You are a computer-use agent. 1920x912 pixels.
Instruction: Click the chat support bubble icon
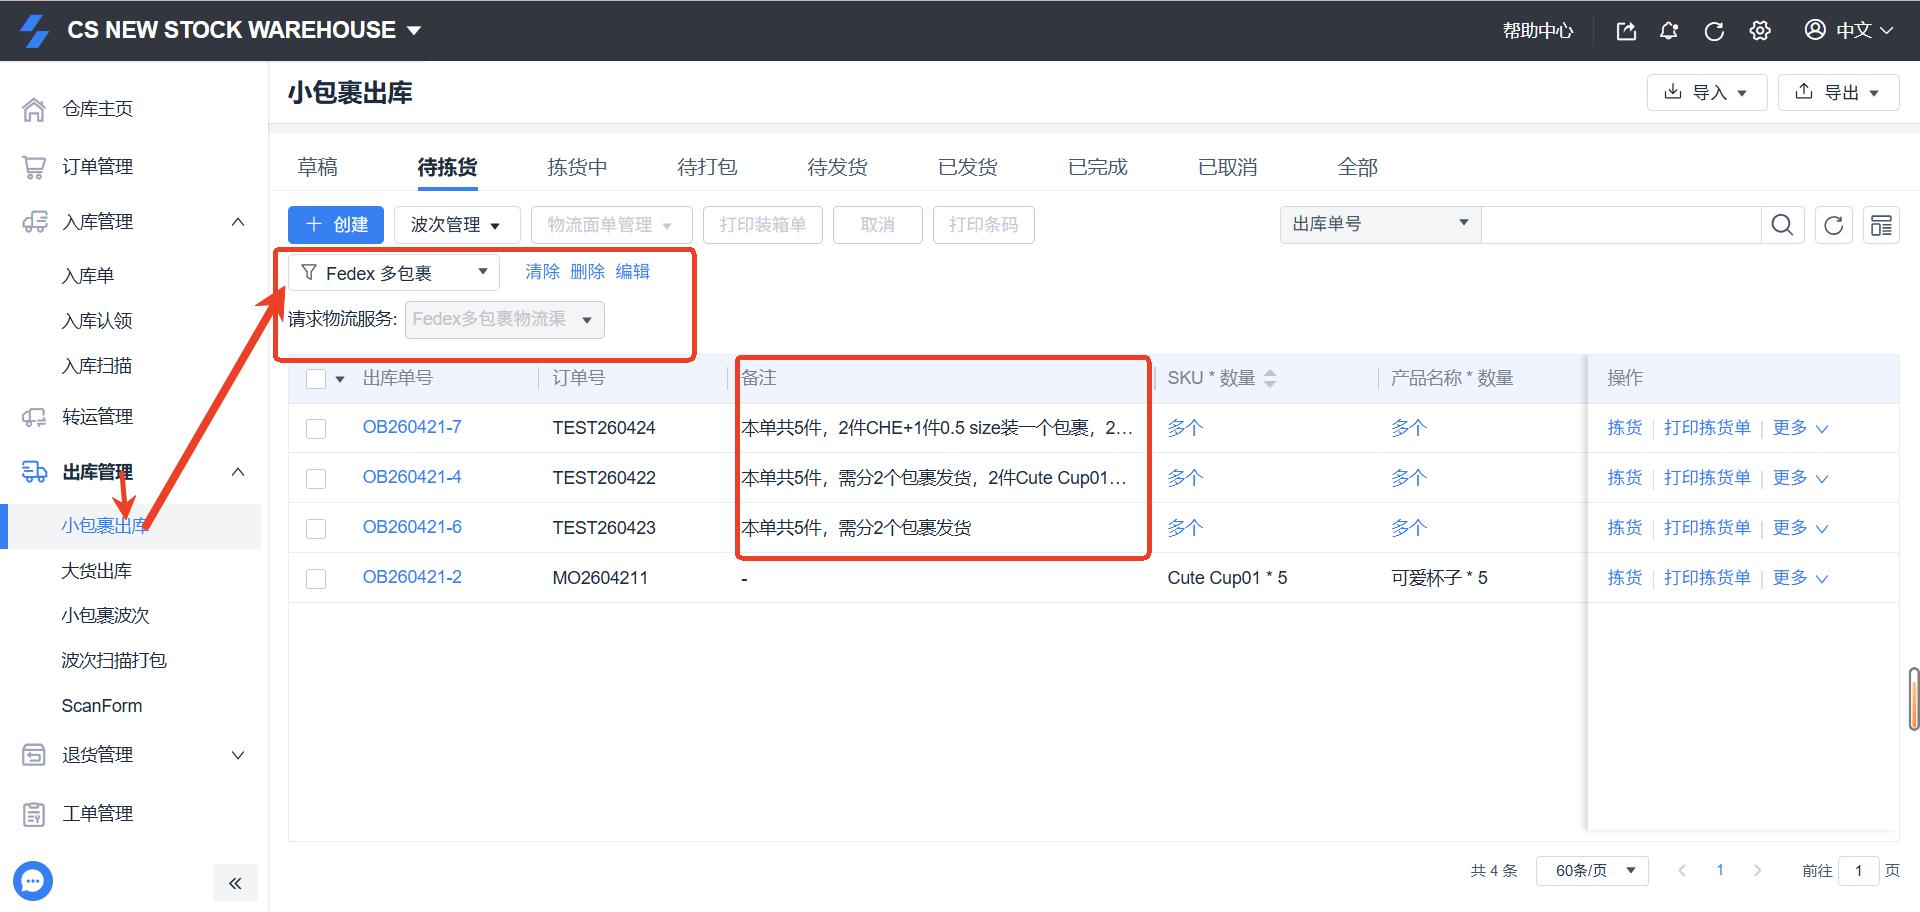tap(33, 881)
